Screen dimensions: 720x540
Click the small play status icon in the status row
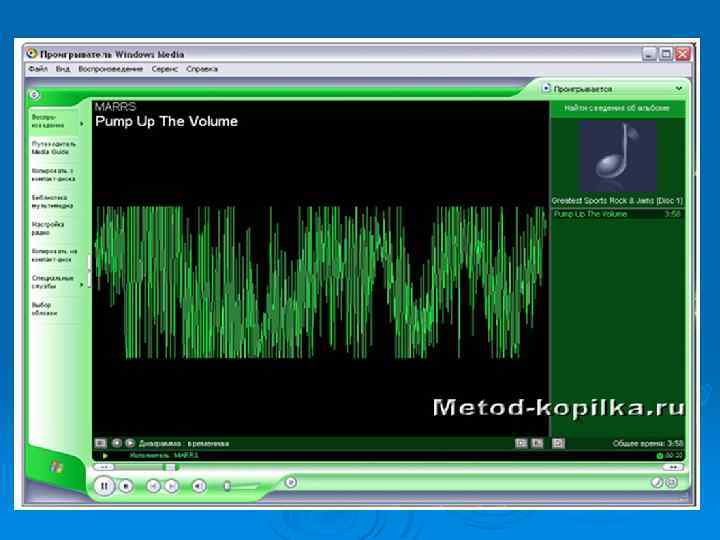(x=105, y=456)
